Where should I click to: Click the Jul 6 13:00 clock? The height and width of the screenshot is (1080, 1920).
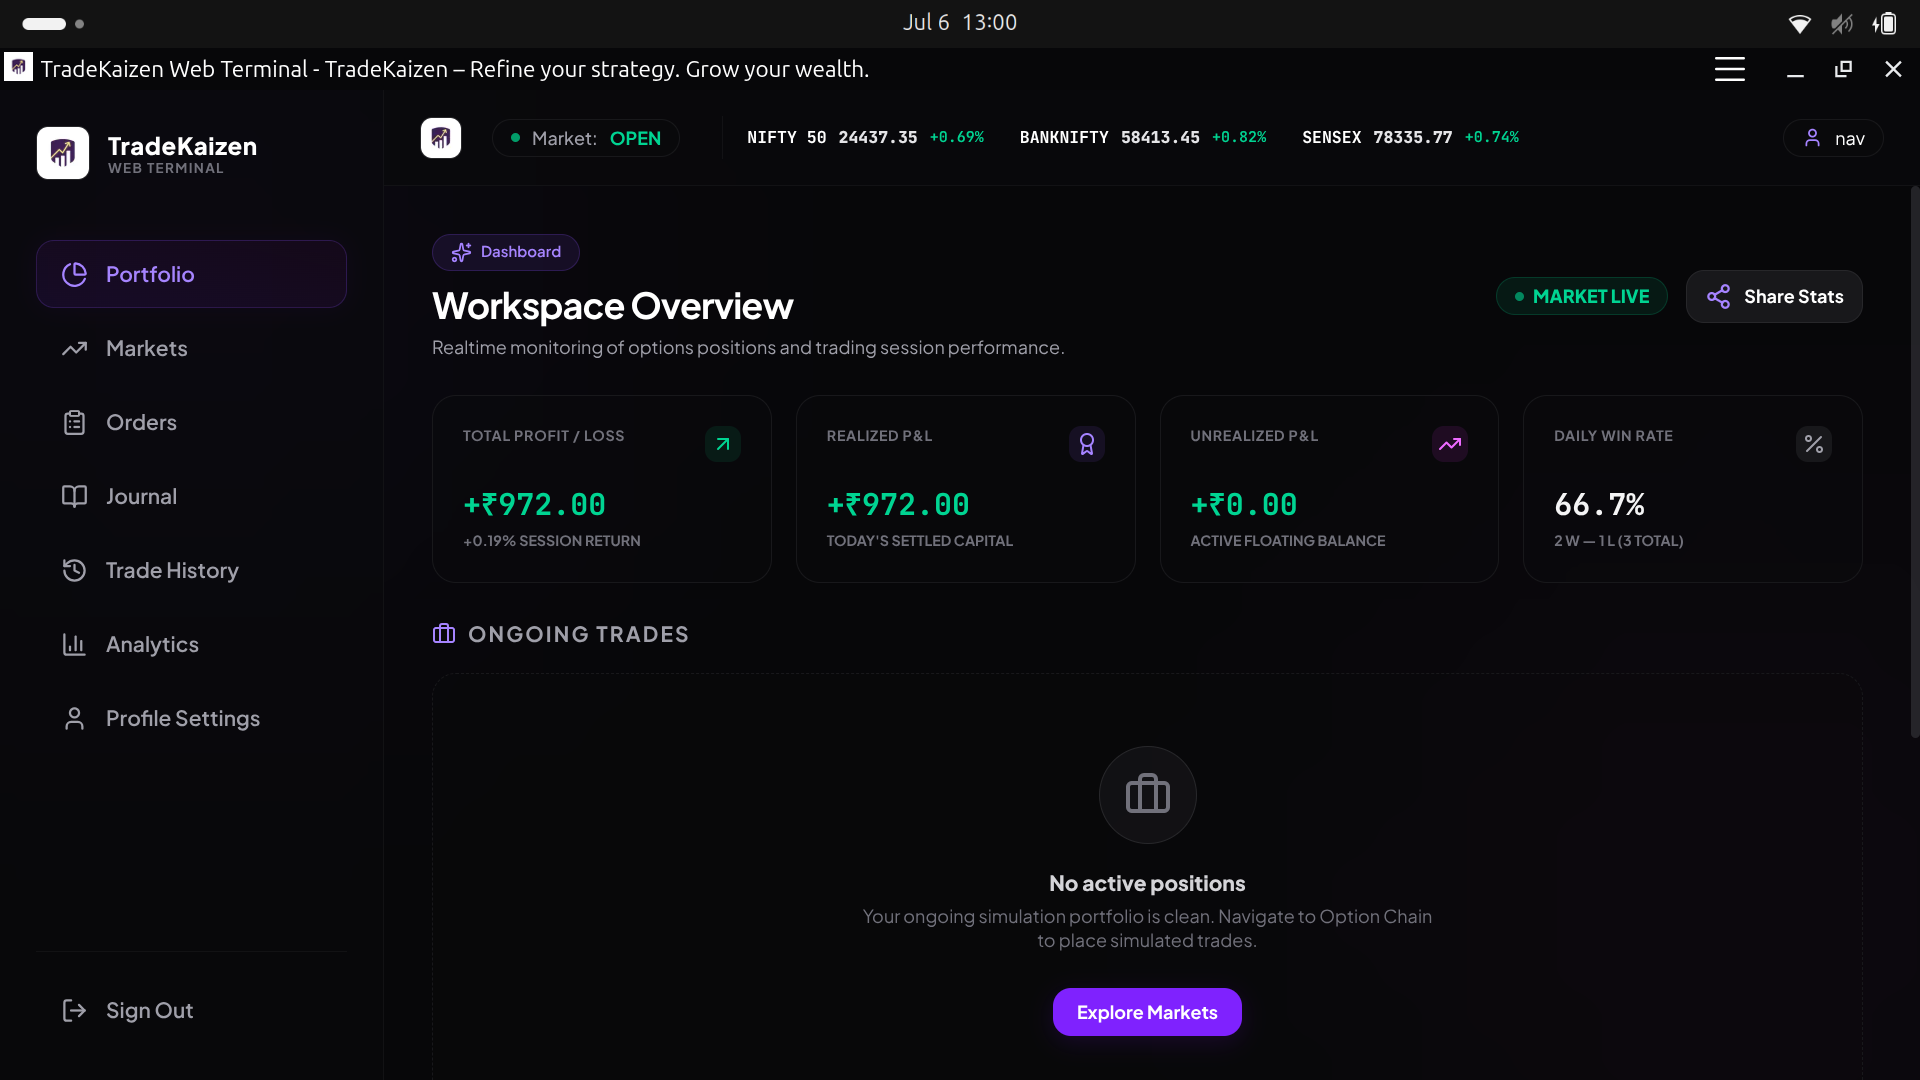pos(960,23)
